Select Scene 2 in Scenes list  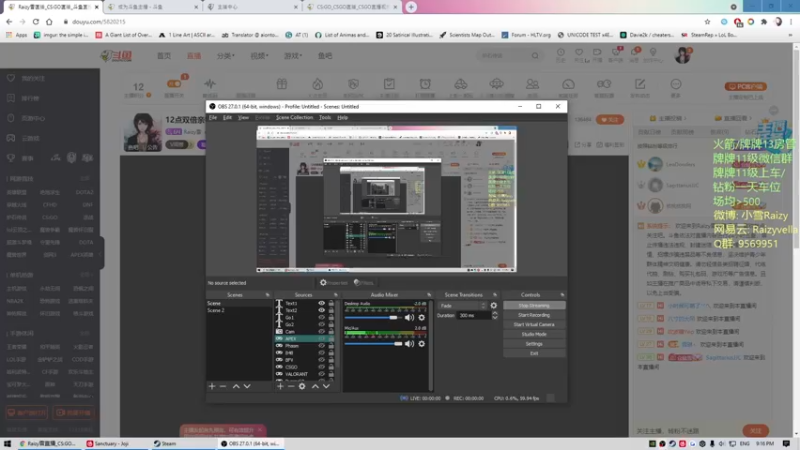click(x=239, y=310)
